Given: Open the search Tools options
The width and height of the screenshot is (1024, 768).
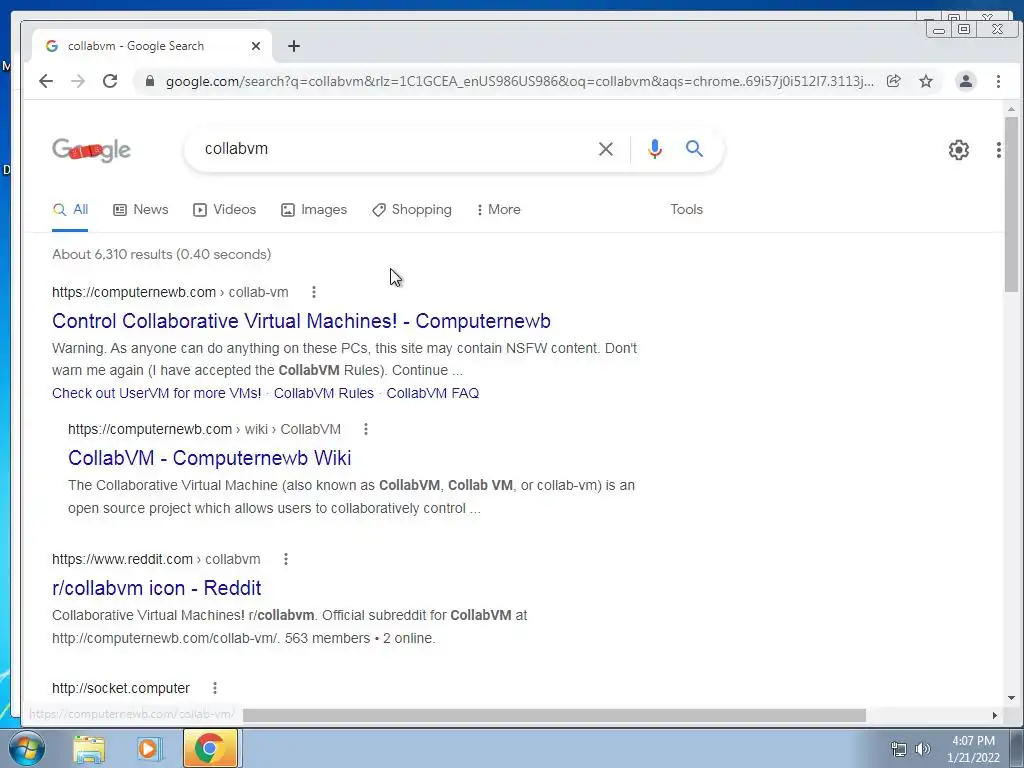Looking at the screenshot, I should [x=686, y=210].
